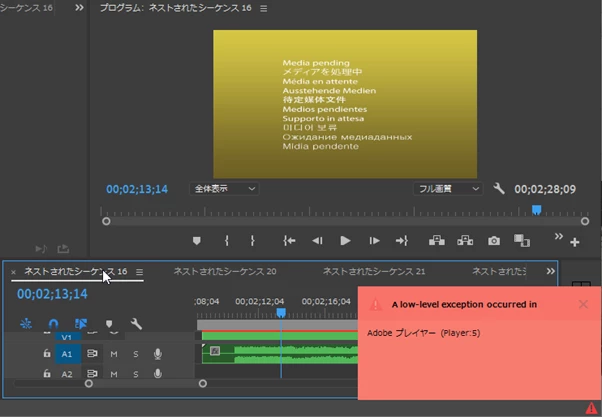This screenshot has height=417, width=602.
Task: Click the timeline playhead marker
Action: pos(281,313)
